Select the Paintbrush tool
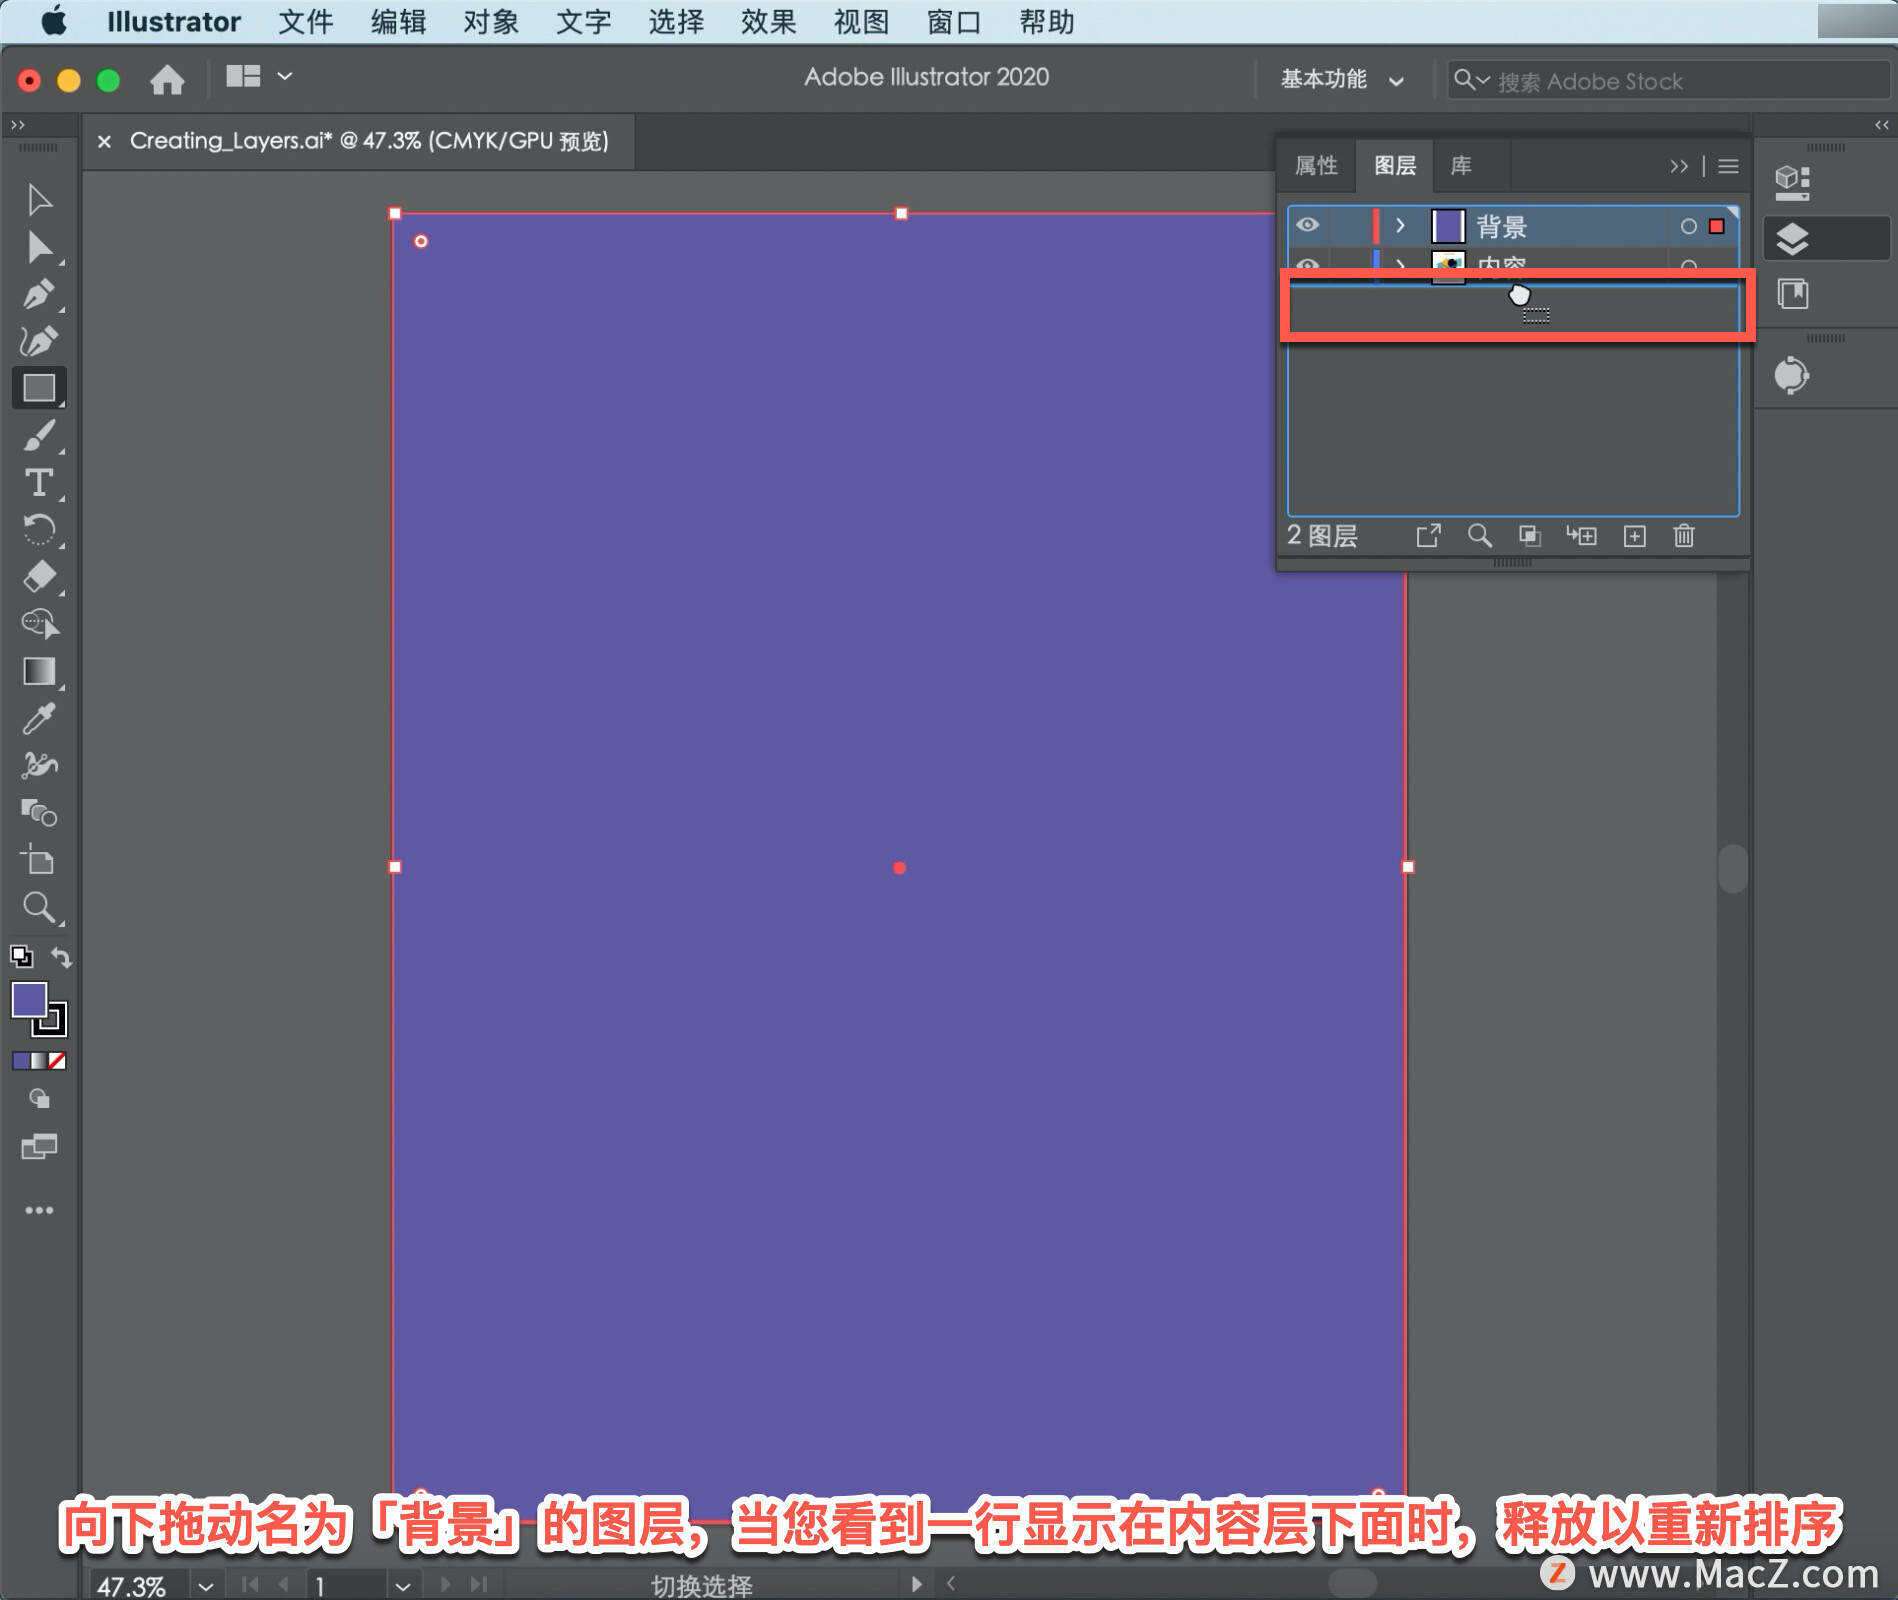This screenshot has height=1600, width=1898. (x=39, y=436)
